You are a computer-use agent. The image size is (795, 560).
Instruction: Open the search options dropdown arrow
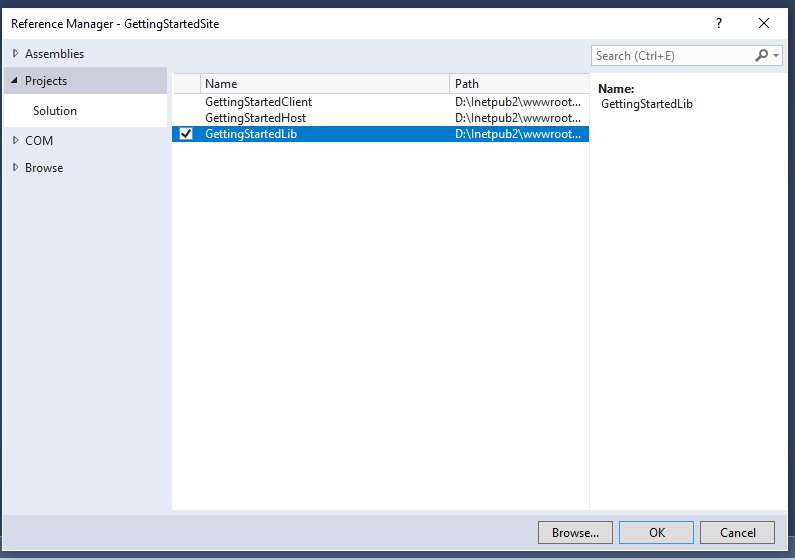coord(776,56)
